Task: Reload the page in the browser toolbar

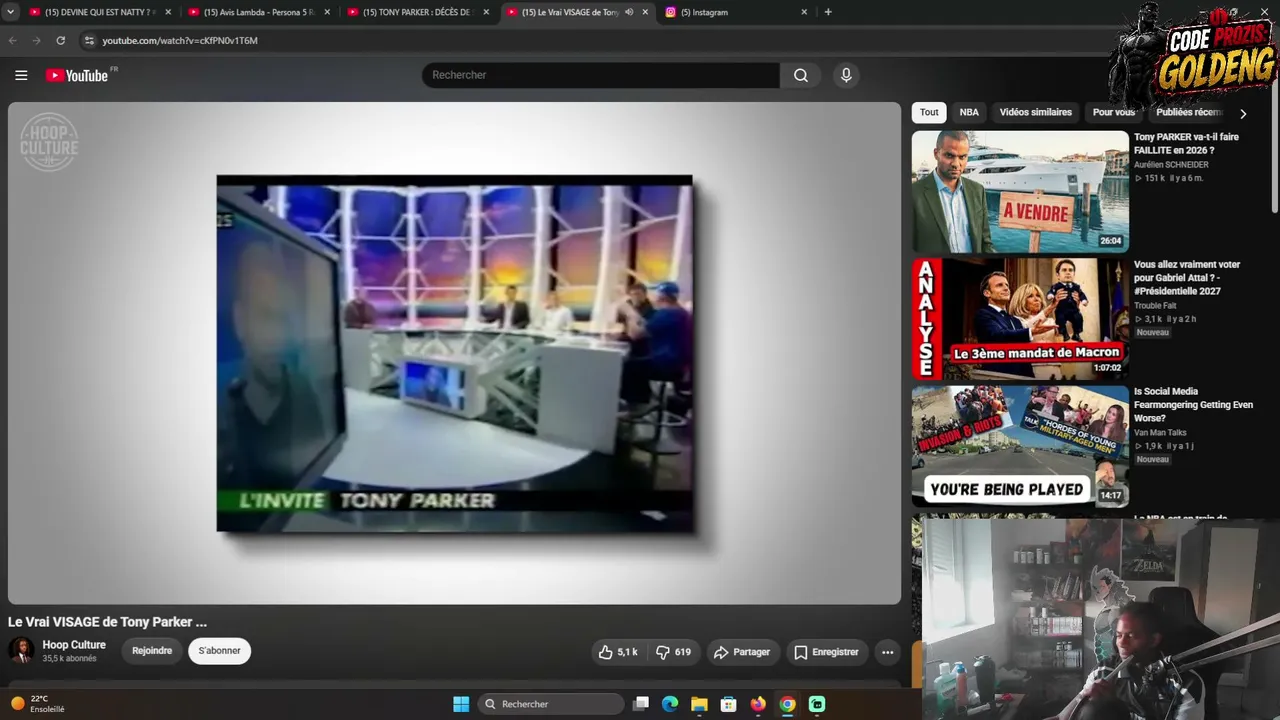Action: click(61, 41)
